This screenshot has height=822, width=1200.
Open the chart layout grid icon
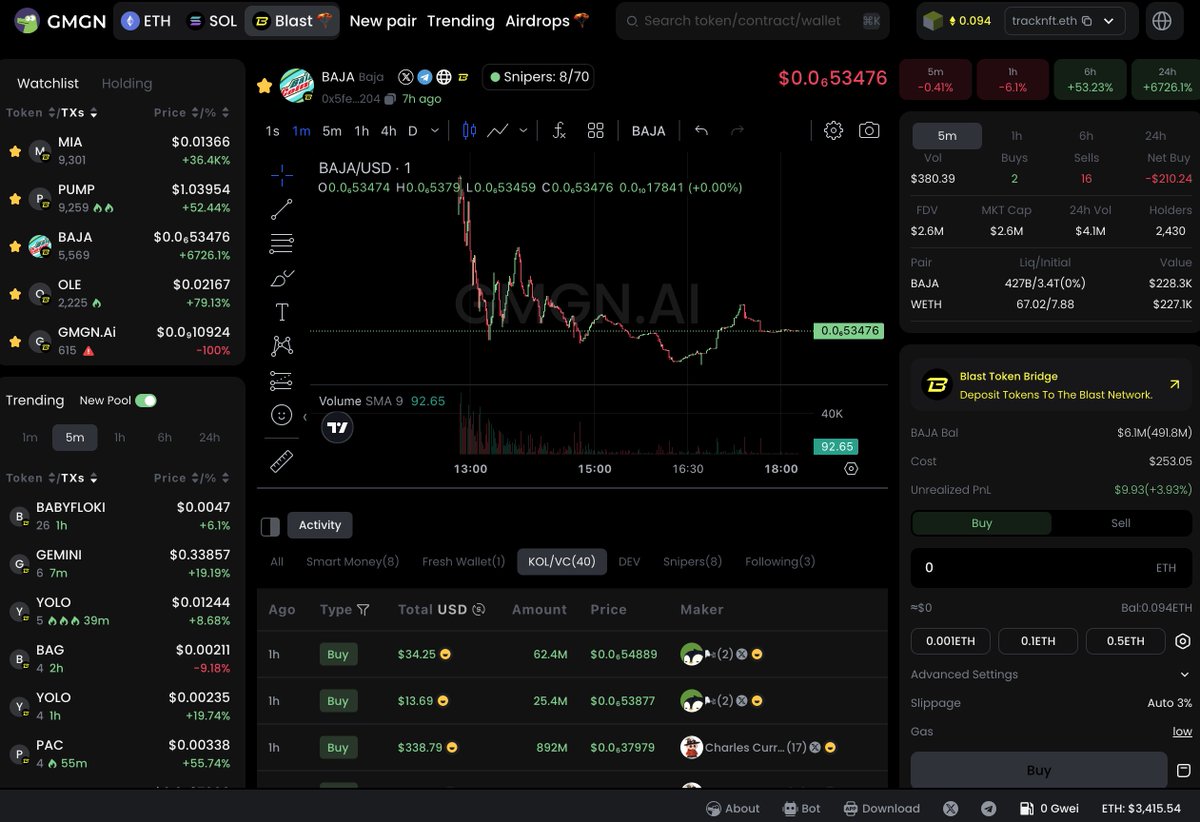pos(596,131)
